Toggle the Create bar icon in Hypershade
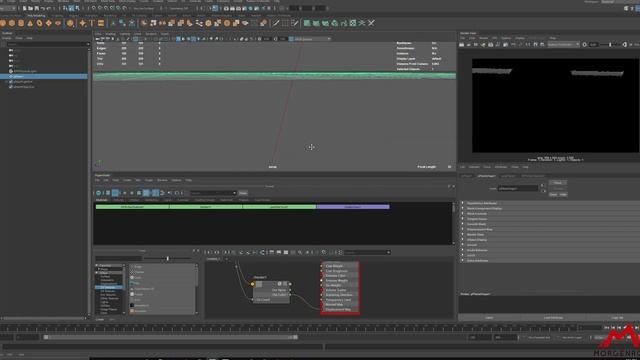 click(98, 193)
